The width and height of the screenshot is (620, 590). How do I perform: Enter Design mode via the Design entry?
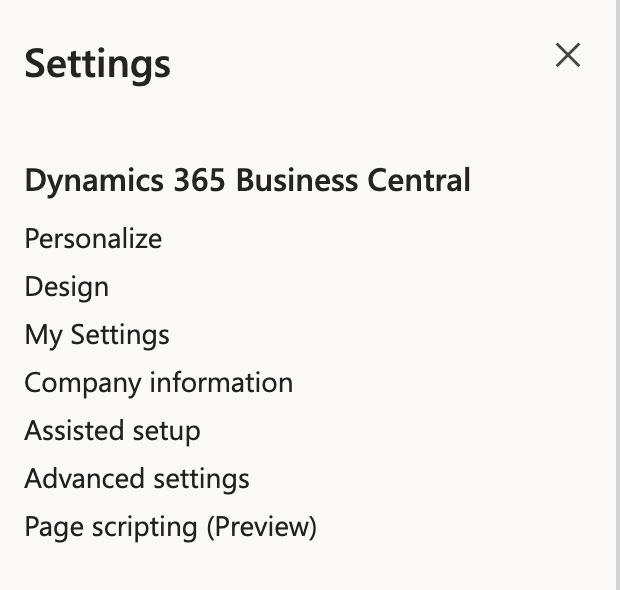click(x=66, y=287)
